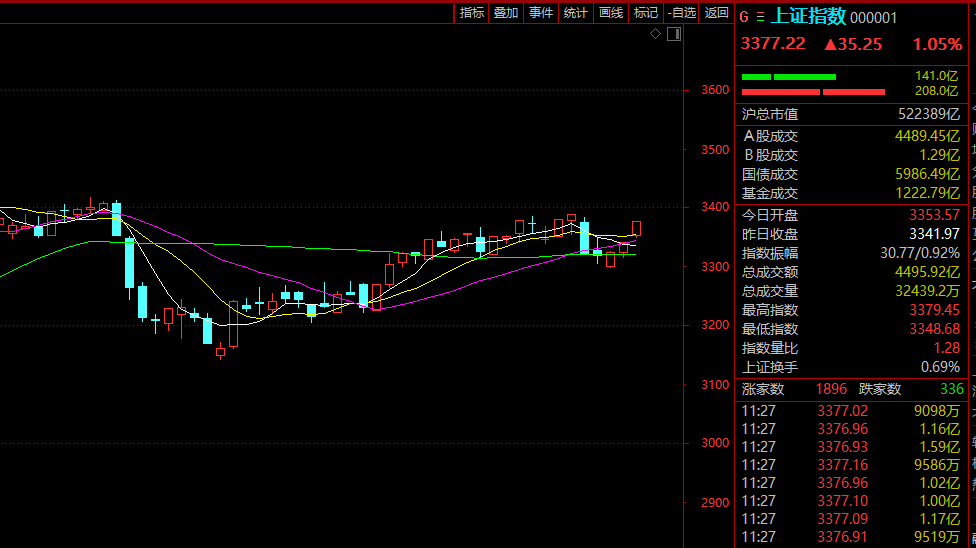The height and width of the screenshot is (548, 976).
Task: Open the 事件 events menu
Action: click(541, 13)
